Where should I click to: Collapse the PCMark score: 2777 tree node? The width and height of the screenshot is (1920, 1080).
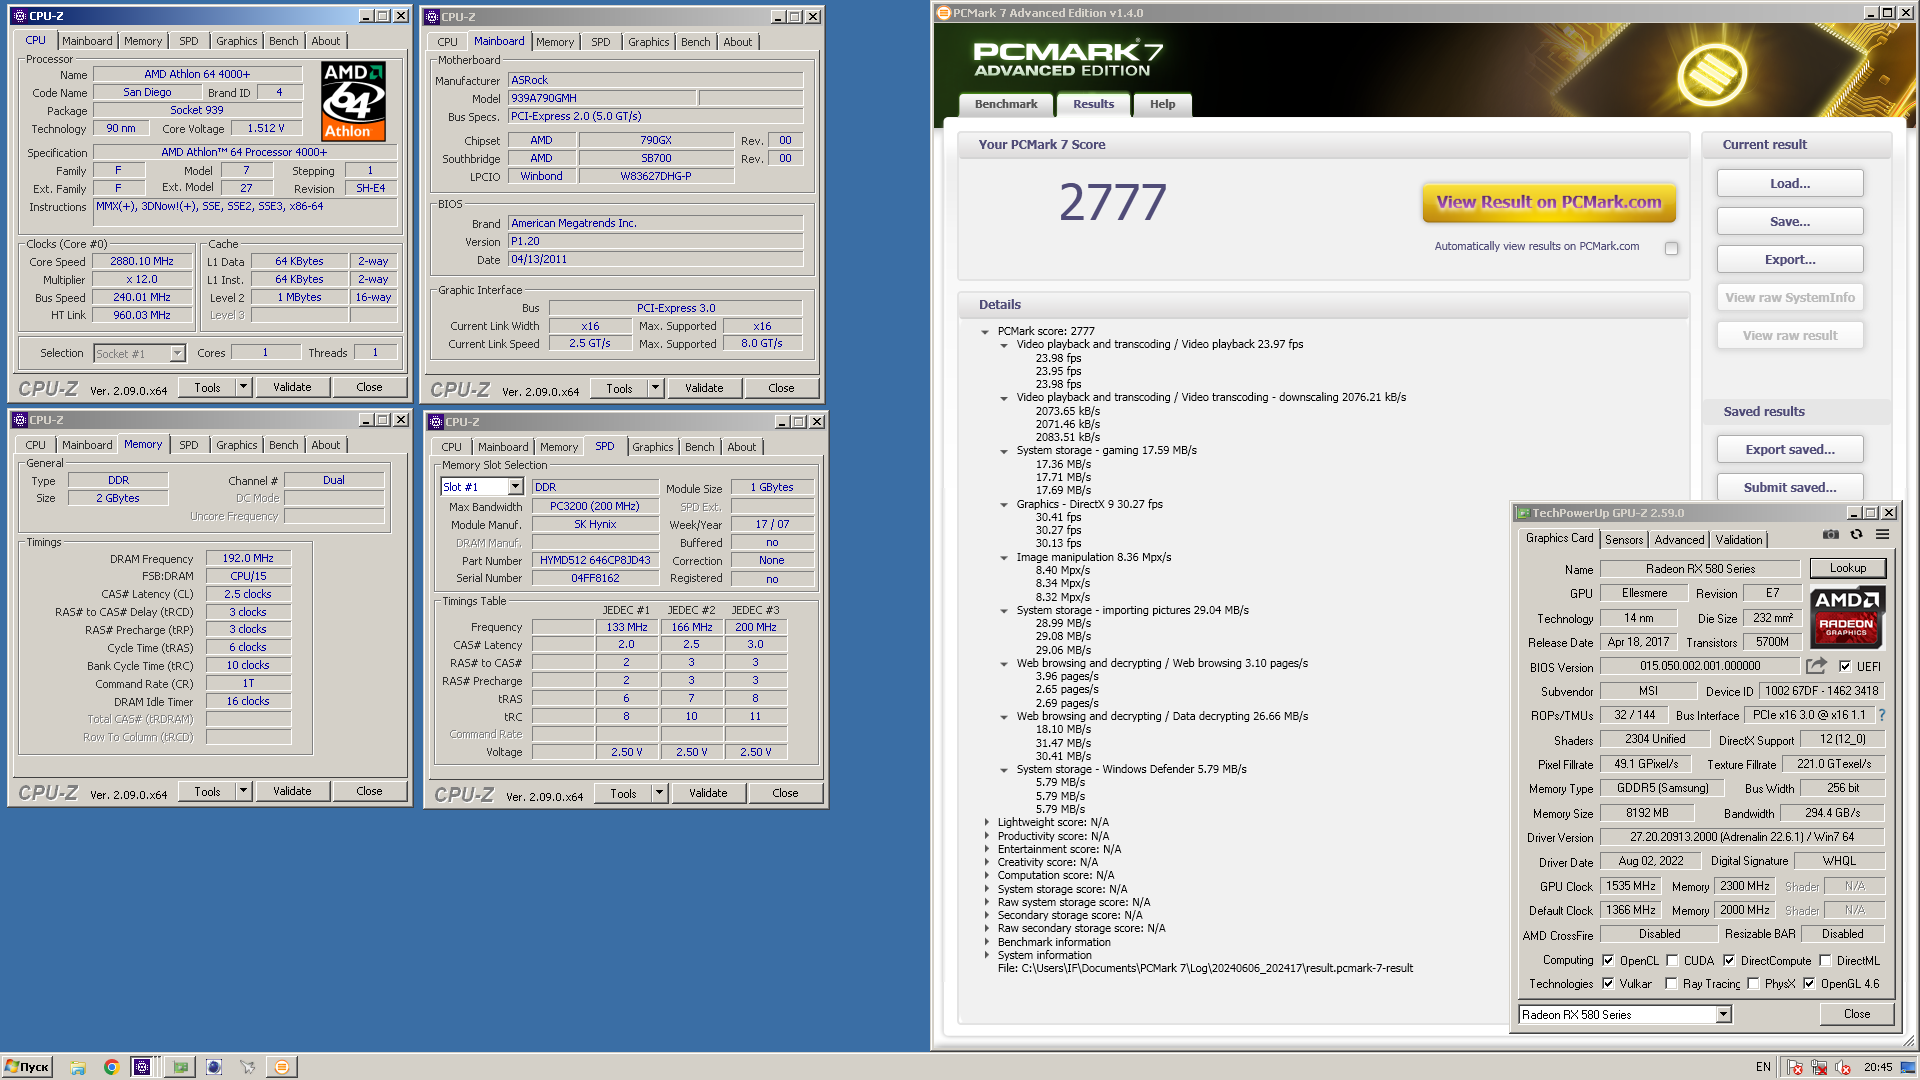tap(985, 332)
